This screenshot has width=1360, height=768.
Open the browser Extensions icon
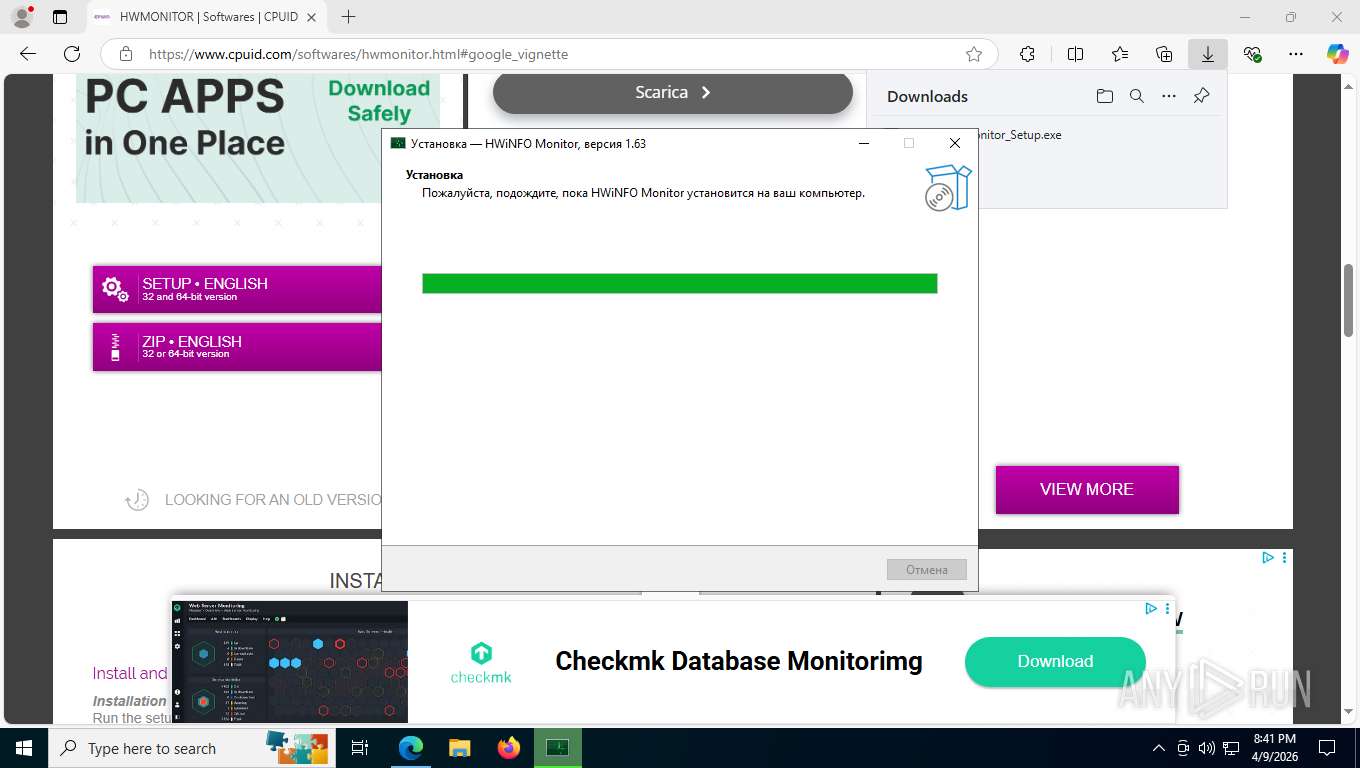(1027, 54)
